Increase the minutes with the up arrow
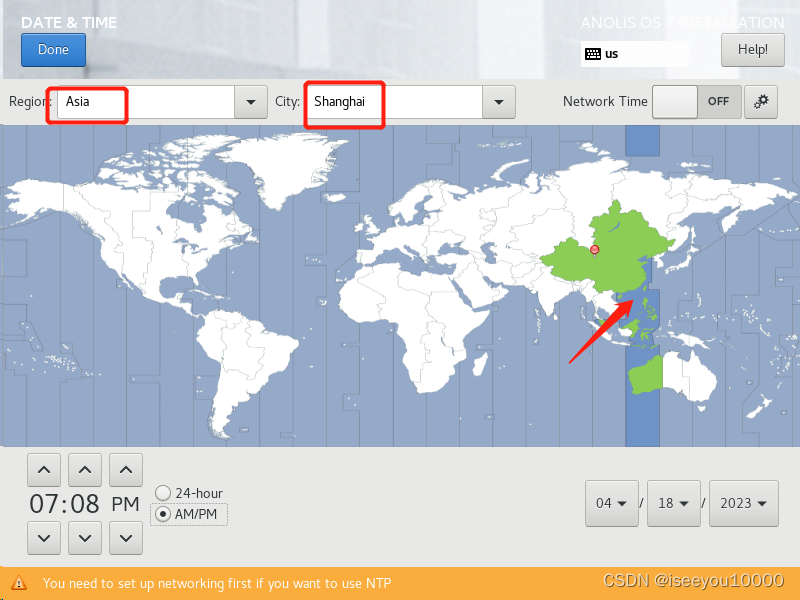800x600 pixels. pos(85,470)
